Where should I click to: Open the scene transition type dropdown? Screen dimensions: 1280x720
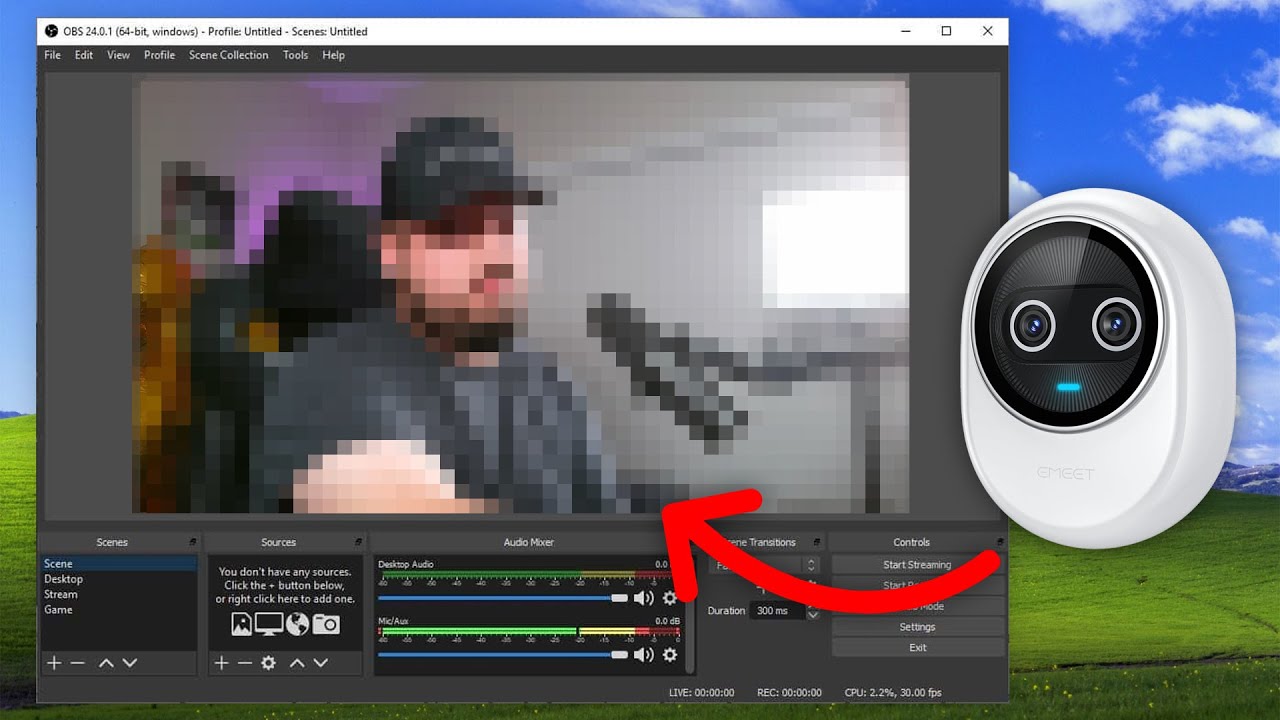(x=765, y=565)
